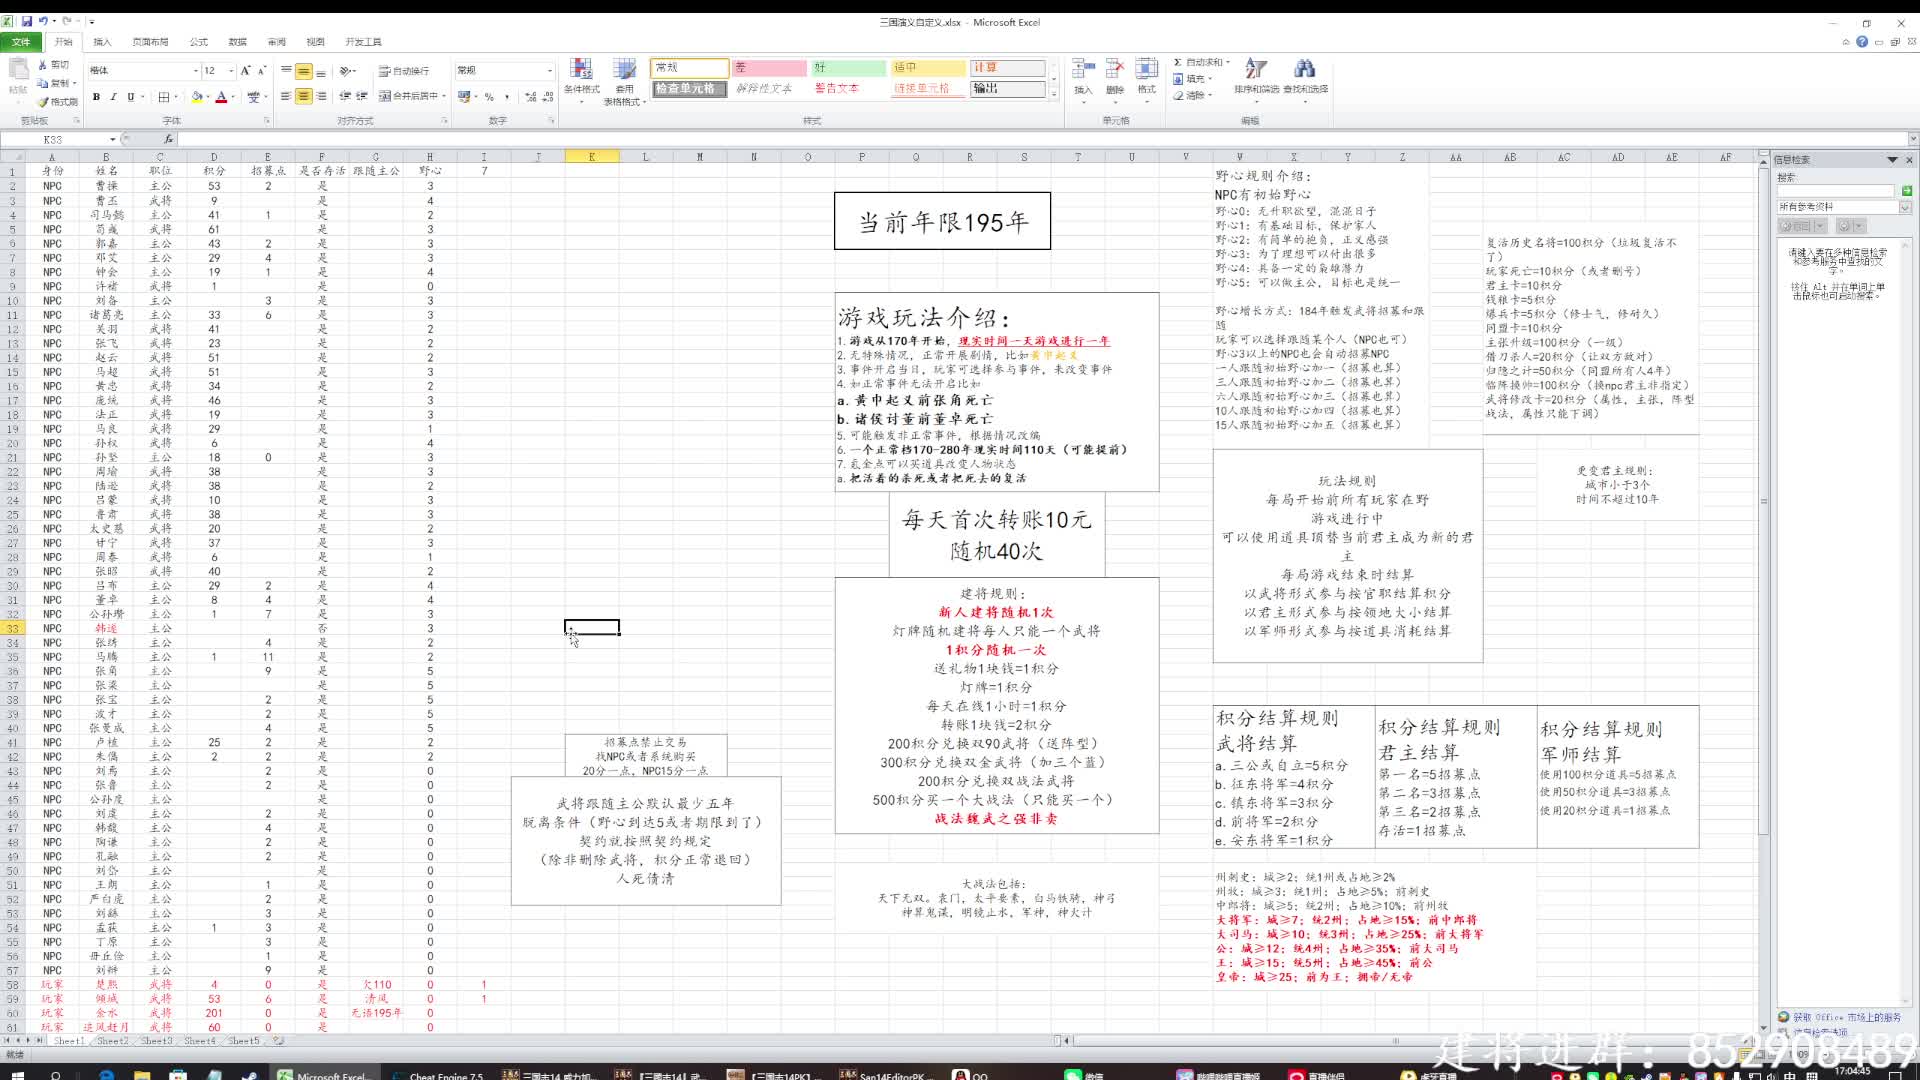Image resolution: width=1920 pixels, height=1080 pixels.
Task: Toggle Wrap Text option
Action: pos(404,71)
